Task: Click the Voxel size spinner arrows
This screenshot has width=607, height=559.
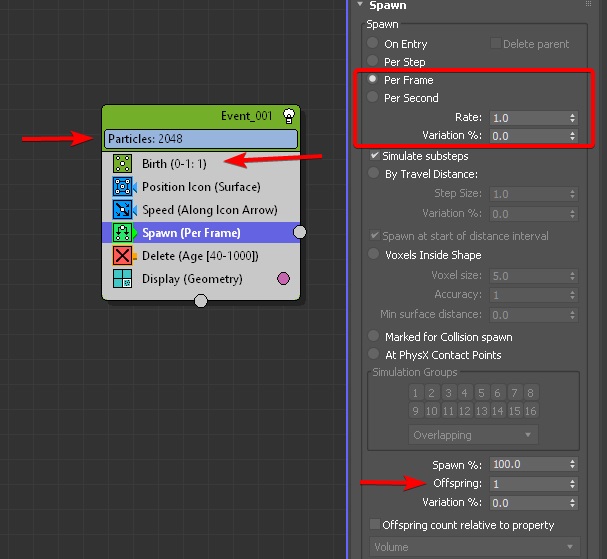Action: [x=573, y=276]
